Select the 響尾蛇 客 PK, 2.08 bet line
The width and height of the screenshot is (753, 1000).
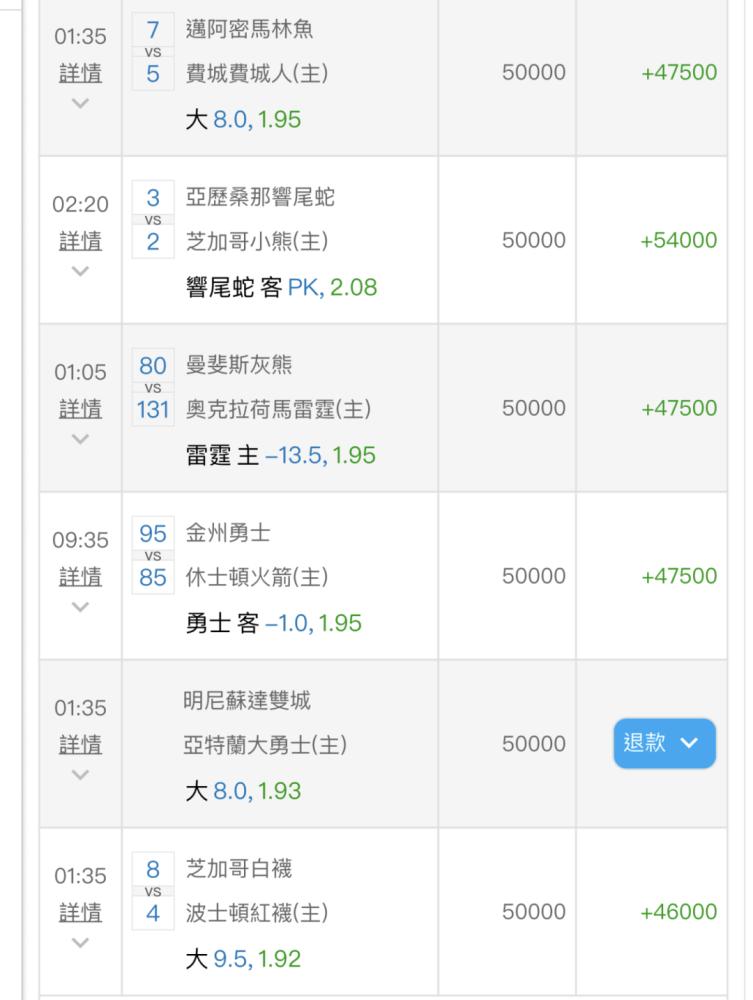coord(281,288)
